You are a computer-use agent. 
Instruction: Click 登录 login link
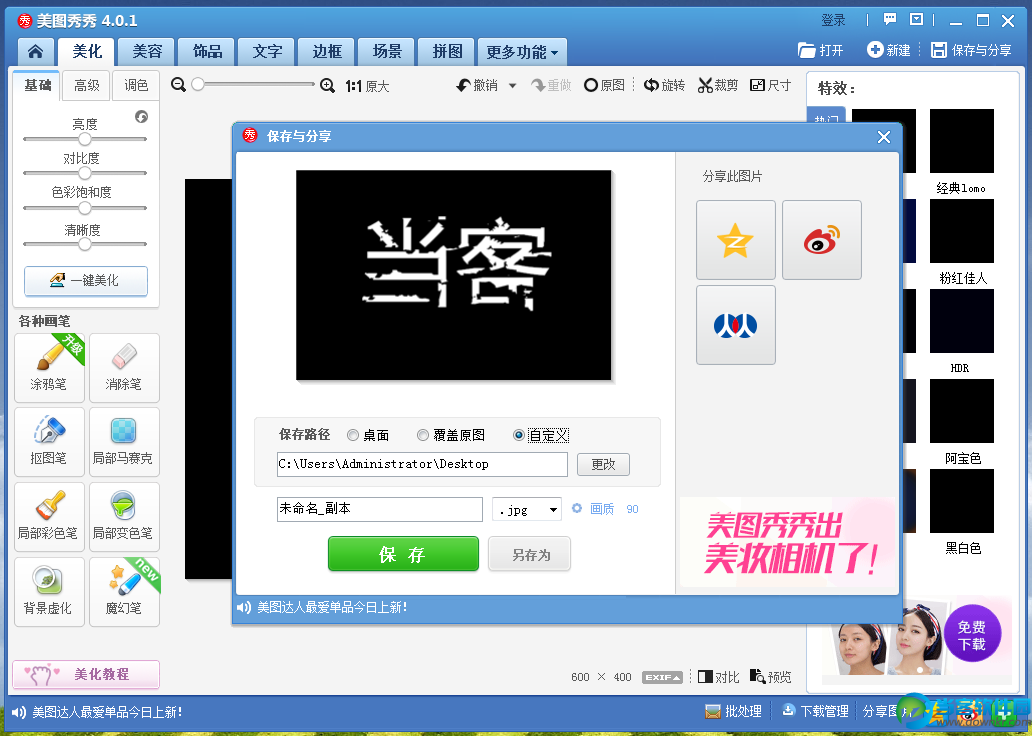click(833, 20)
